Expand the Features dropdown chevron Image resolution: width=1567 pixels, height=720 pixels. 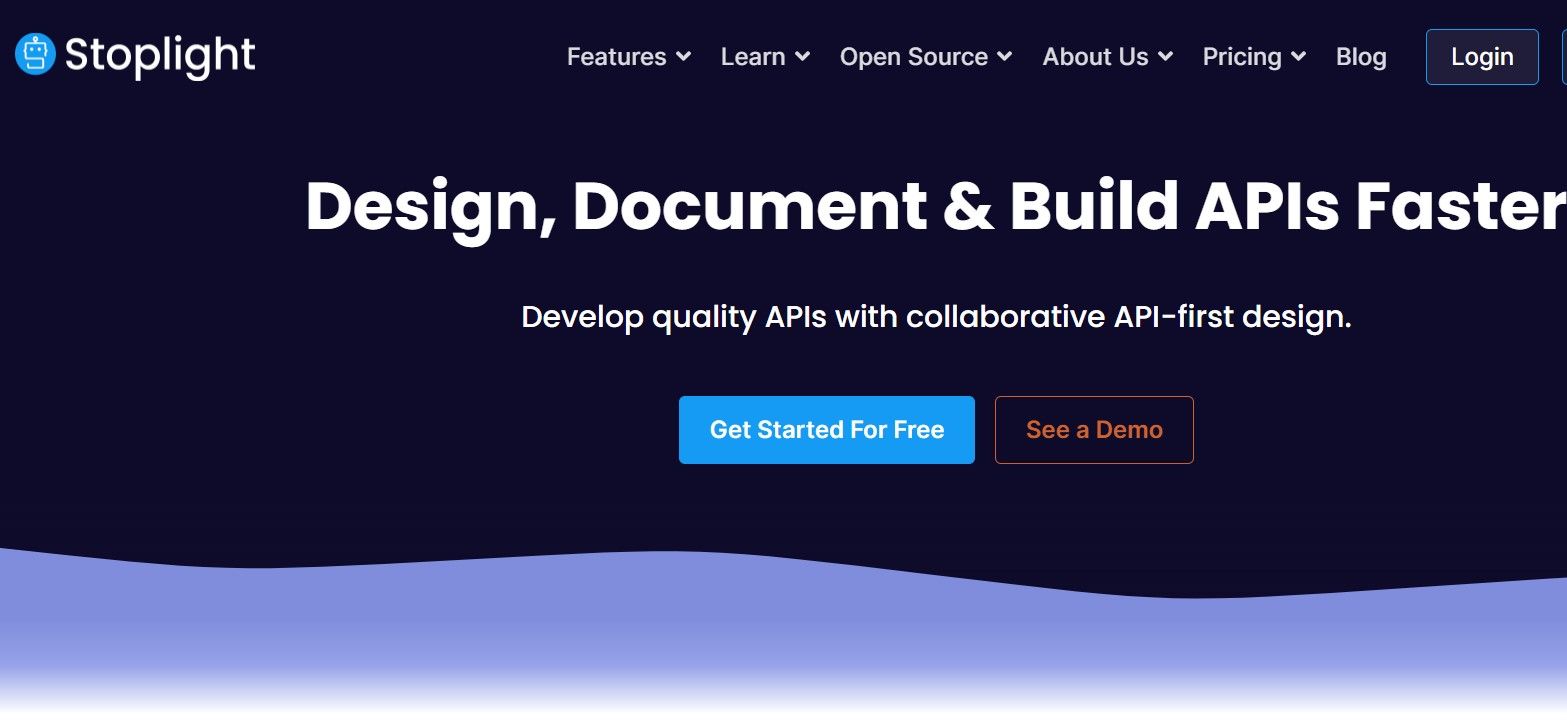point(684,57)
